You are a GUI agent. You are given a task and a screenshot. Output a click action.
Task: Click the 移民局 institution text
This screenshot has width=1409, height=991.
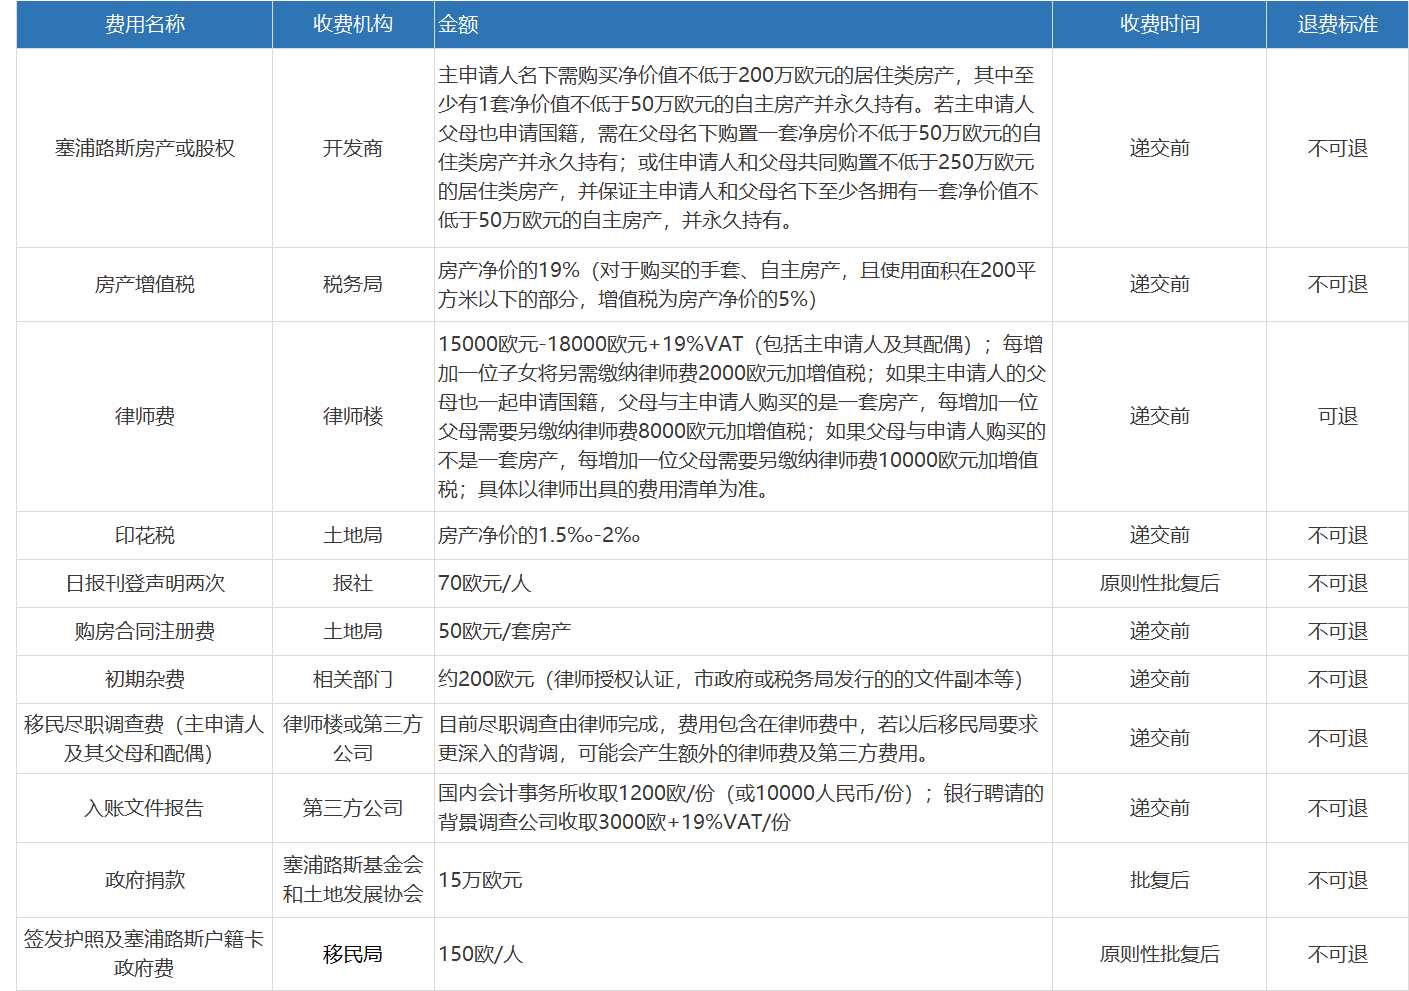click(352, 954)
